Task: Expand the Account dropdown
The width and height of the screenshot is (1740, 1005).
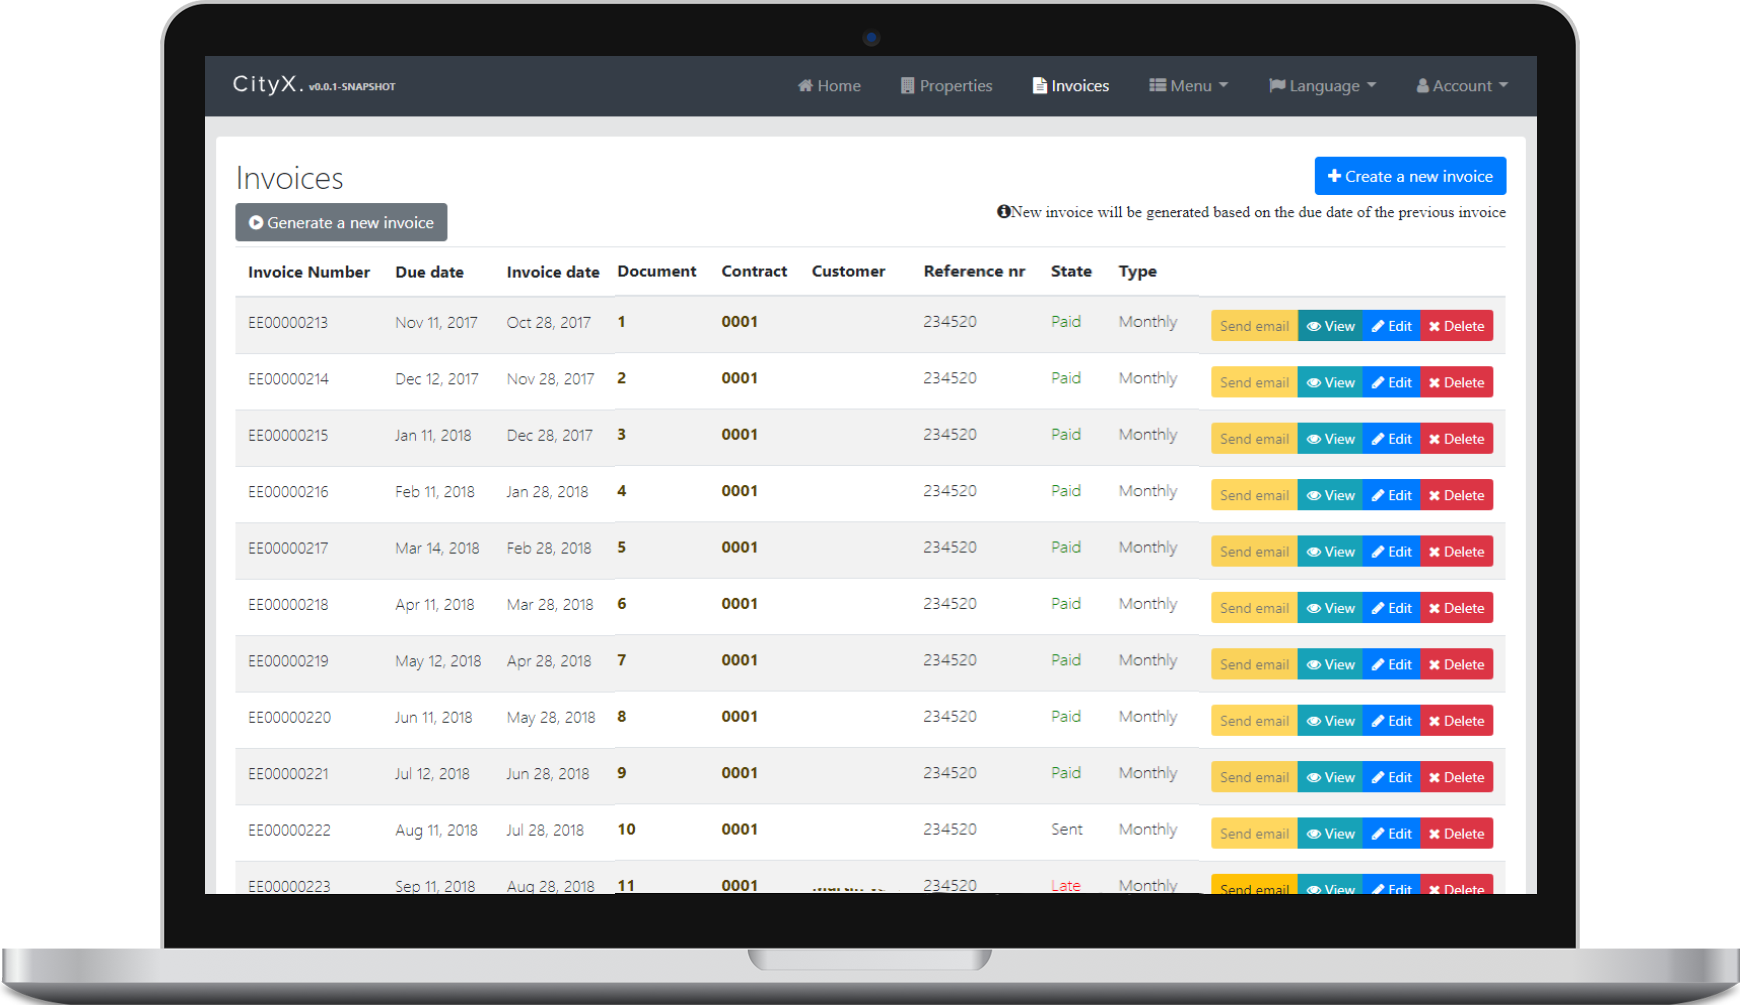Action: pos(1461,86)
